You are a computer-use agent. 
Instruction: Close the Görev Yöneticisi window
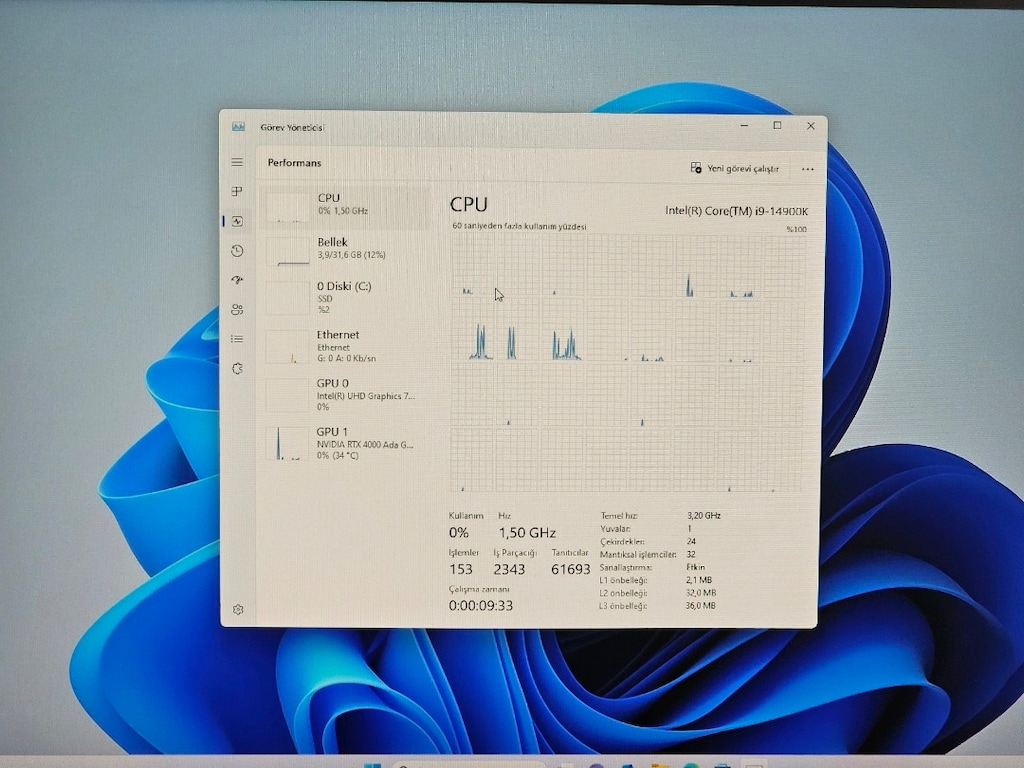[810, 125]
